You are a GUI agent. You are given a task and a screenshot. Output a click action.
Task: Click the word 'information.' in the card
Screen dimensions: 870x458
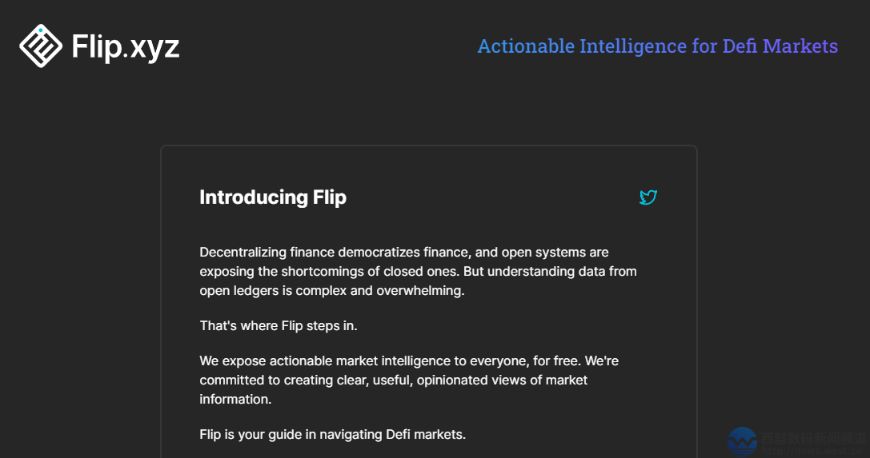coord(235,399)
